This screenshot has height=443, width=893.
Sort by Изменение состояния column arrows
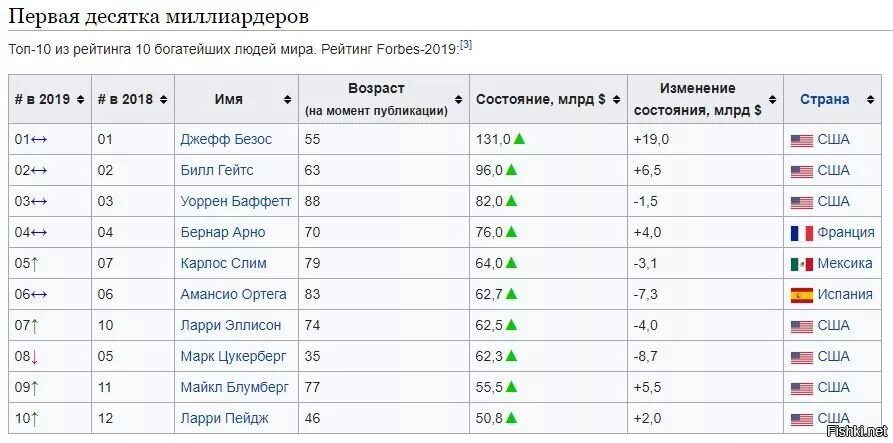[x=772, y=100]
